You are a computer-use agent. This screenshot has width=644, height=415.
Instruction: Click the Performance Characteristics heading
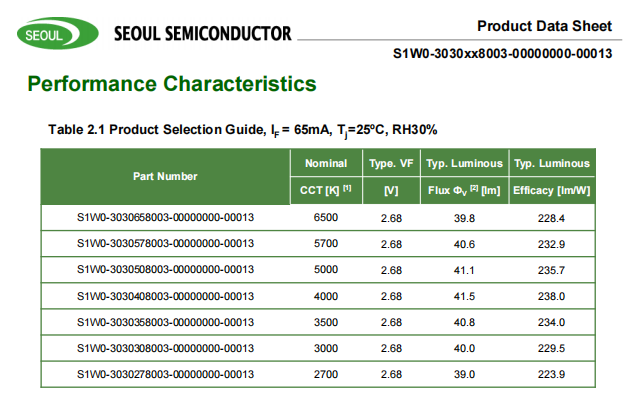[x=172, y=84]
